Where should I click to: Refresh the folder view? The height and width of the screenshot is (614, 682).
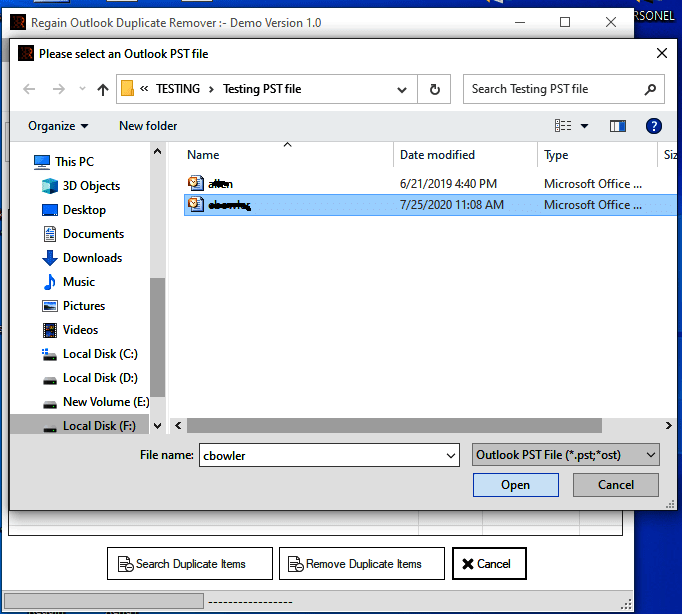[434, 89]
